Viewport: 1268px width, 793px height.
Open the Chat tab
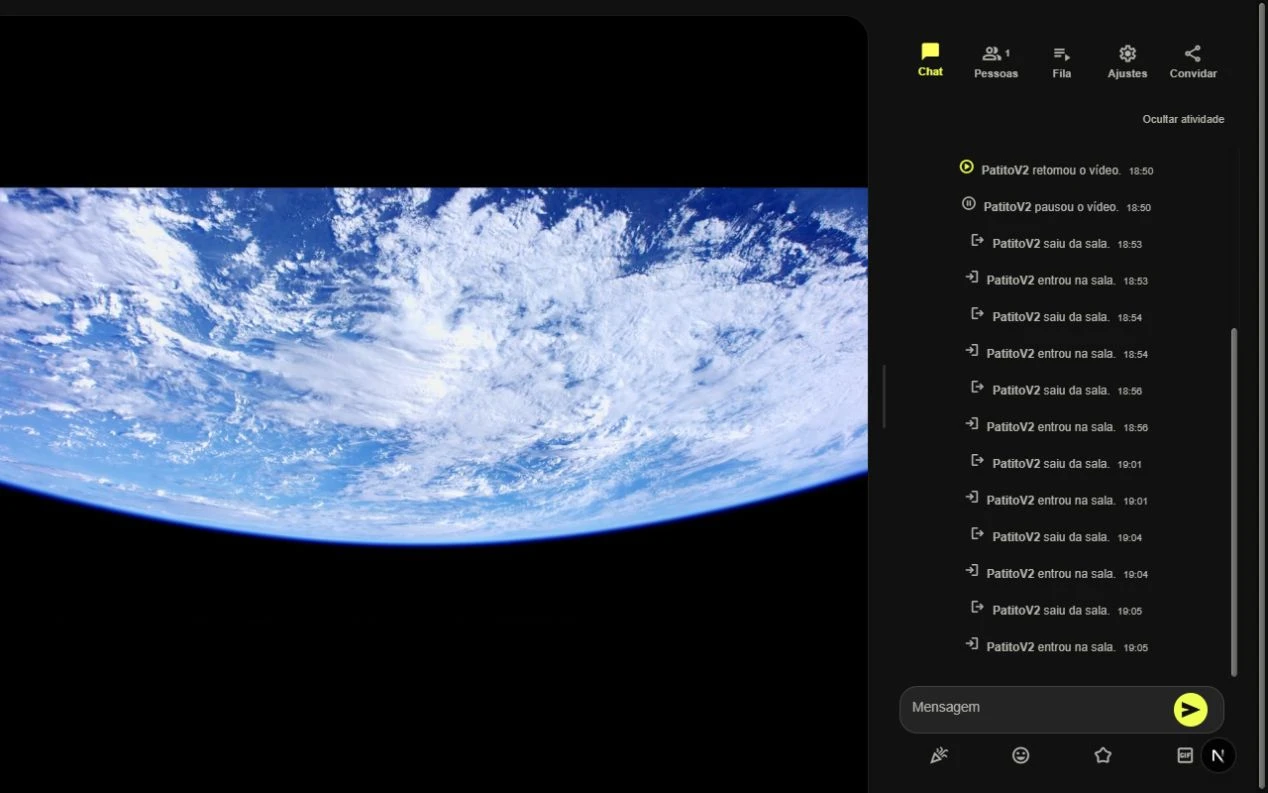[930, 60]
